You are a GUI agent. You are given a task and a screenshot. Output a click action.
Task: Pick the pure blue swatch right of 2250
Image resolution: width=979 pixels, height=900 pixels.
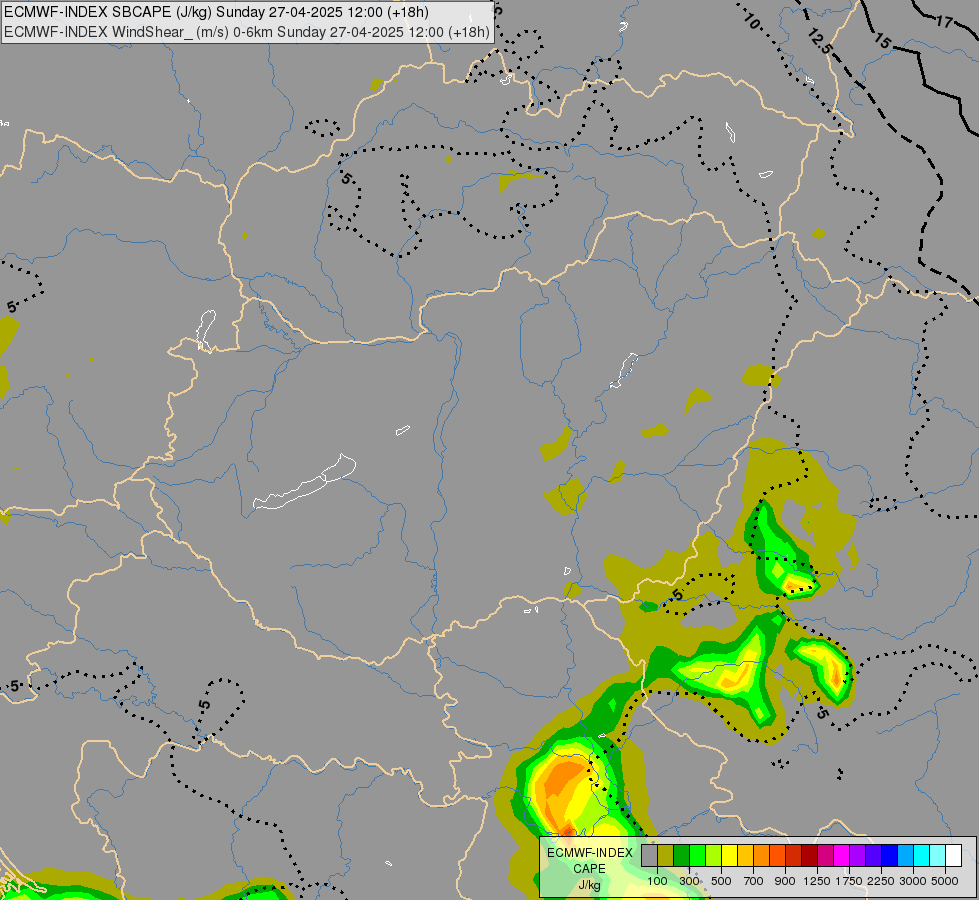click(890, 856)
